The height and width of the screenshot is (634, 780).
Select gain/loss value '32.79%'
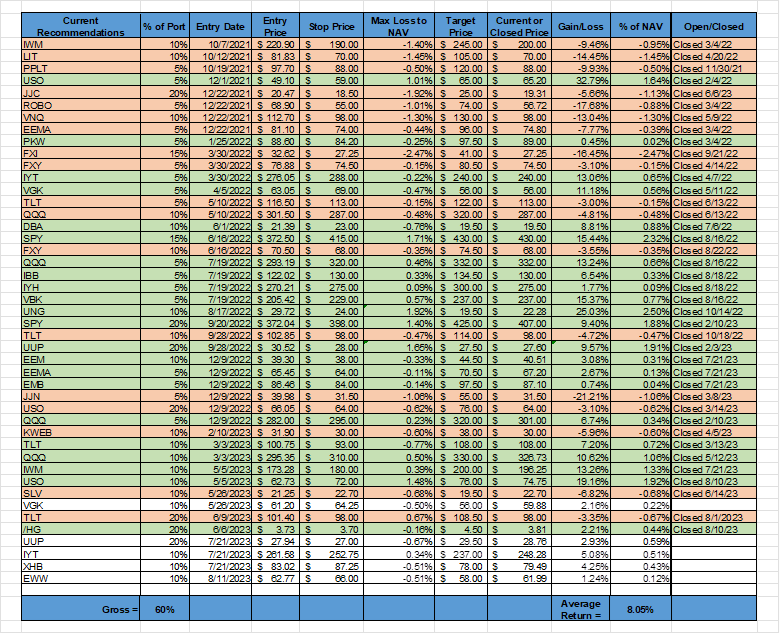pyautogui.click(x=581, y=81)
